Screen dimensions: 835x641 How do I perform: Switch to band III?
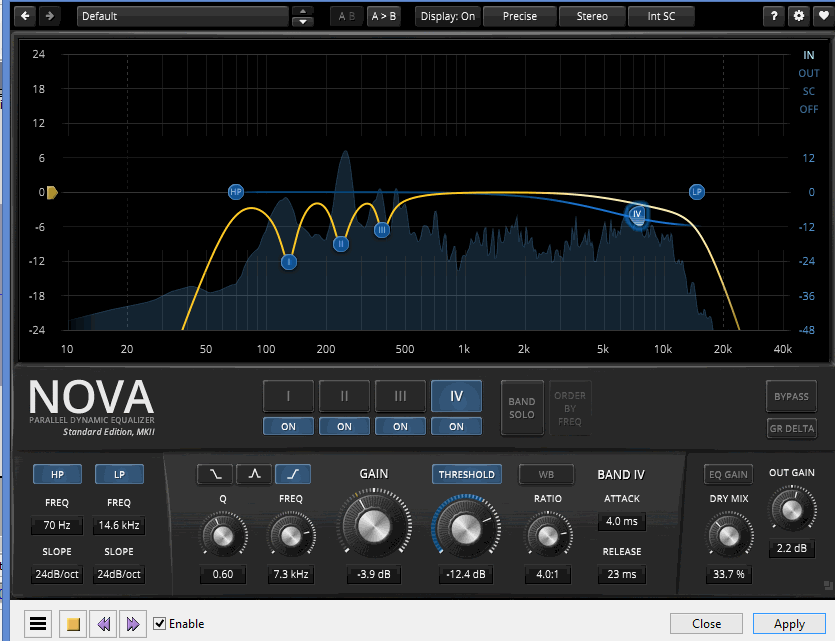(400, 396)
